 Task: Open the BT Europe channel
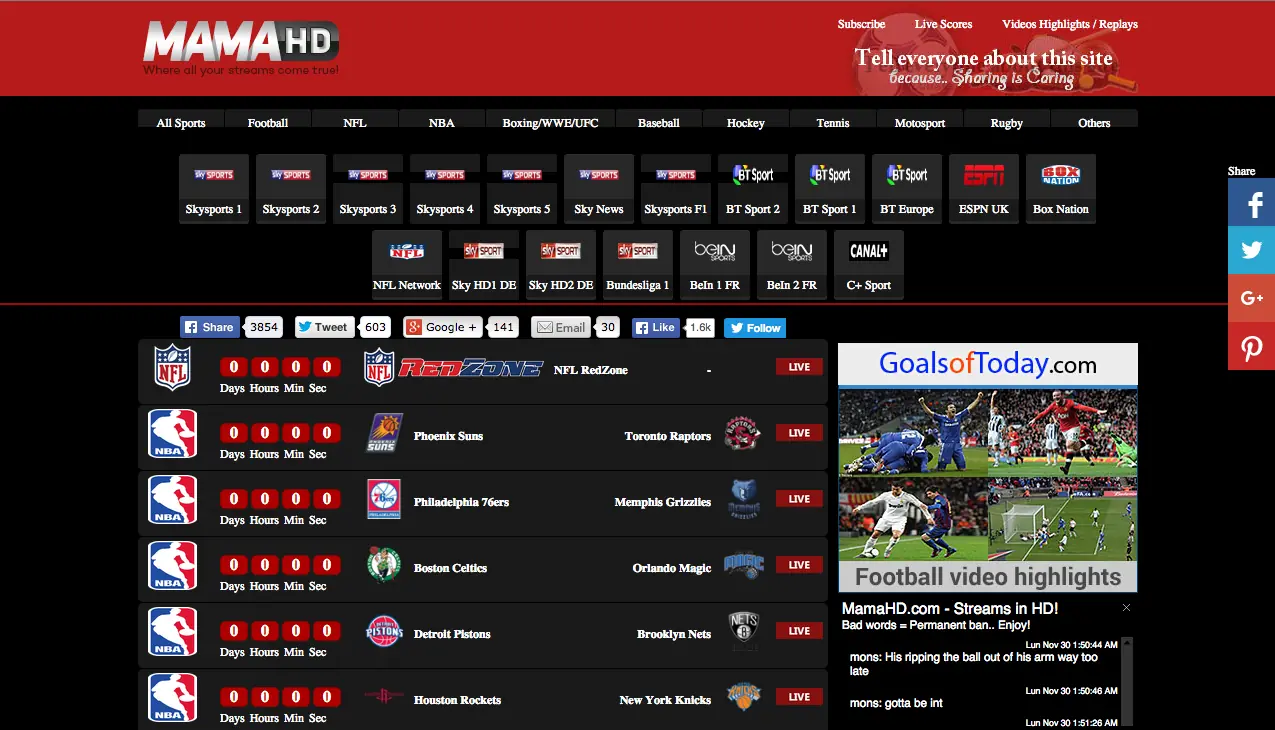907,188
